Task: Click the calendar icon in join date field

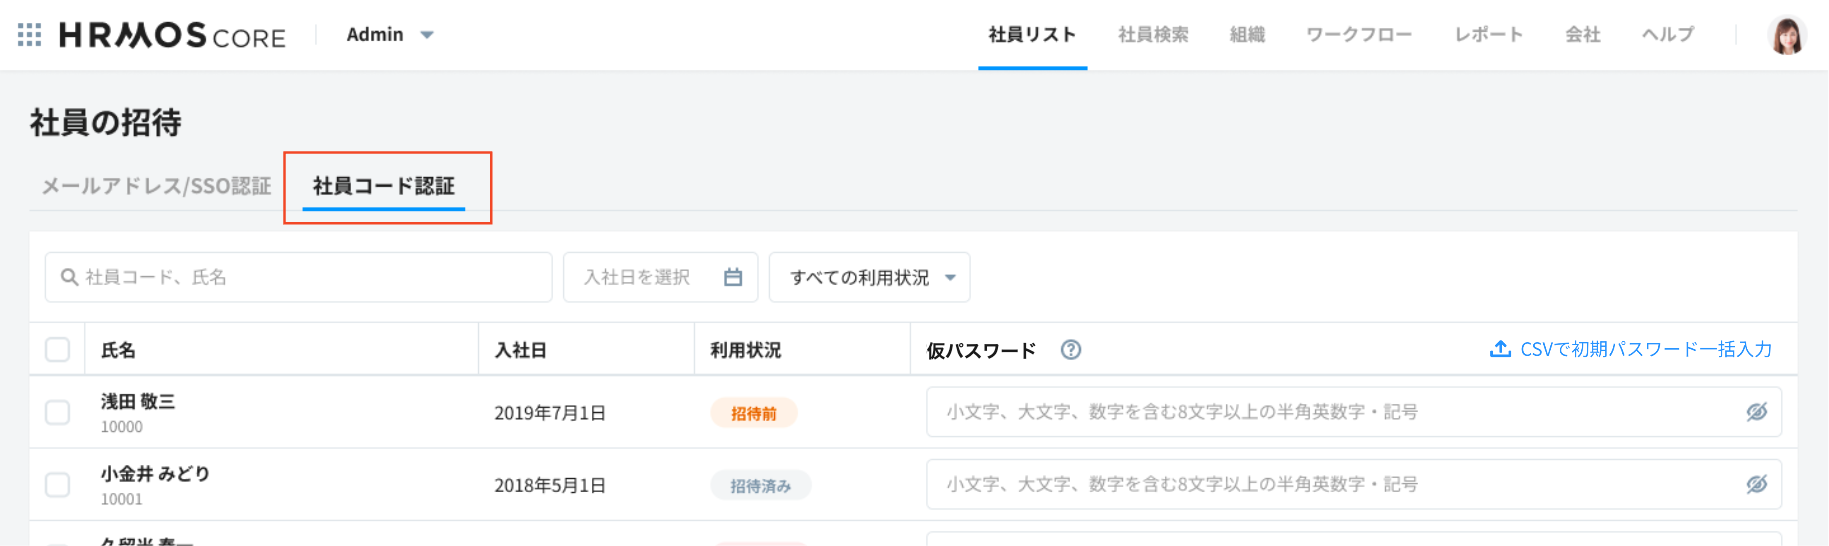Action: (x=733, y=277)
